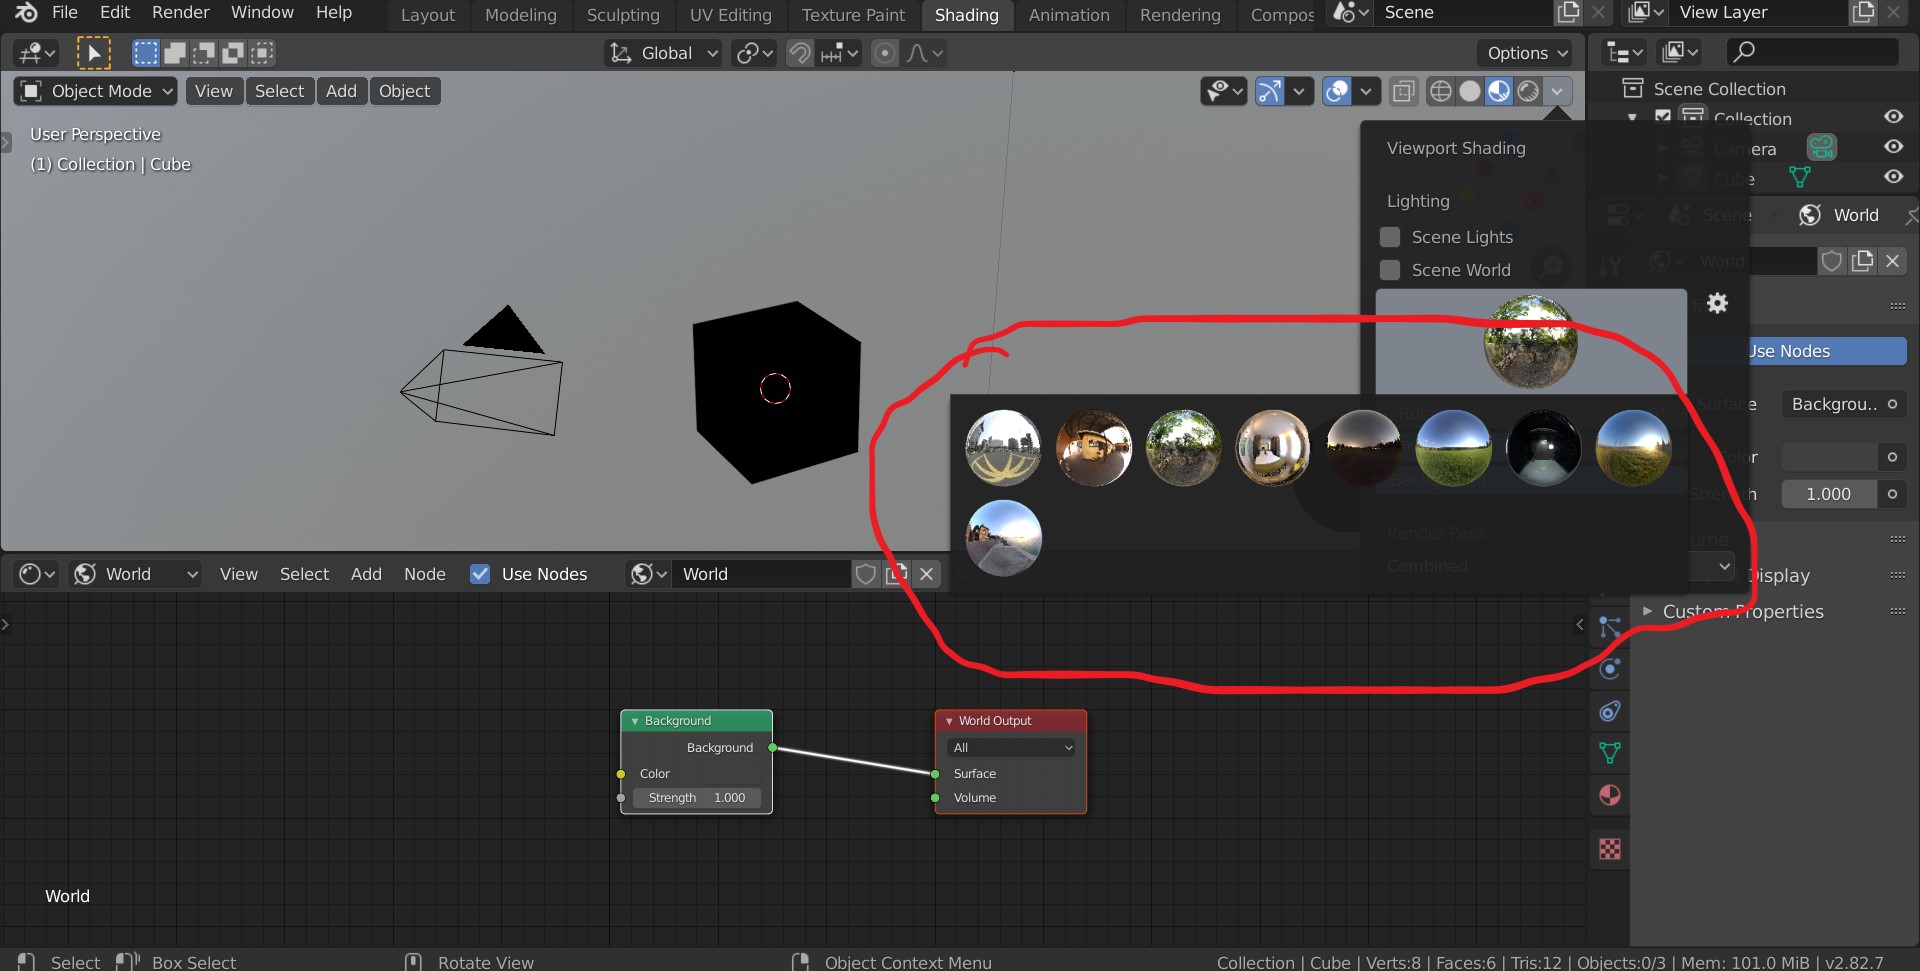1920x971 pixels.
Task: Hide the Camera with its eye icon
Action: click(1893, 146)
